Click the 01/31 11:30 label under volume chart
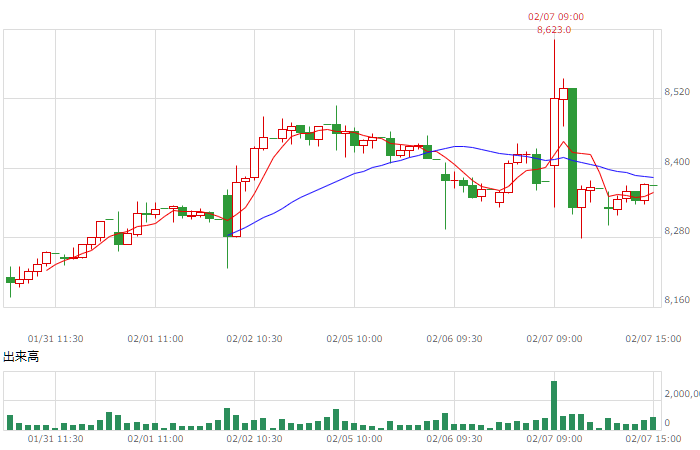The height and width of the screenshot is (450, 700). tap(55, 439)
